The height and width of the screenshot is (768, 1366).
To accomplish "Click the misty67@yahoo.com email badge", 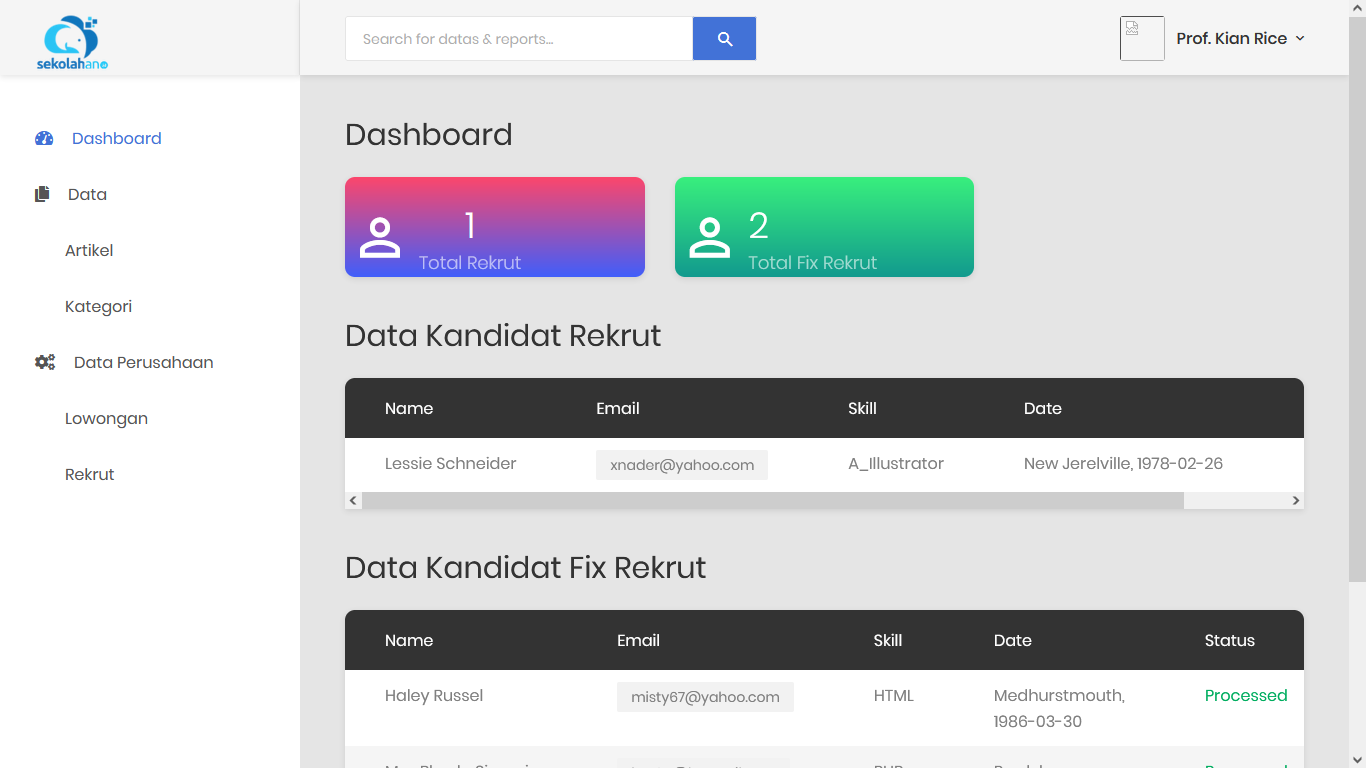I will (x=705, y=697).
